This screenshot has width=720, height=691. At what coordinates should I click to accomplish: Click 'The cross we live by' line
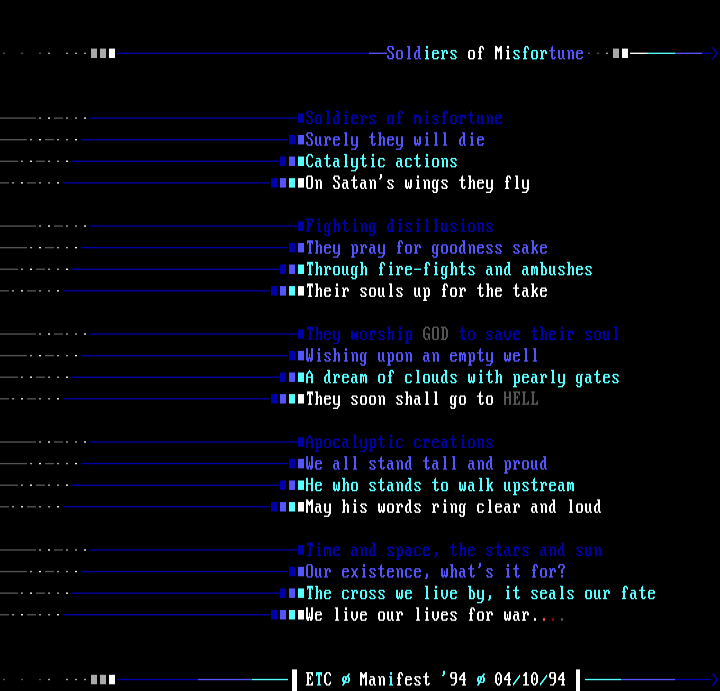pos(480,593)
